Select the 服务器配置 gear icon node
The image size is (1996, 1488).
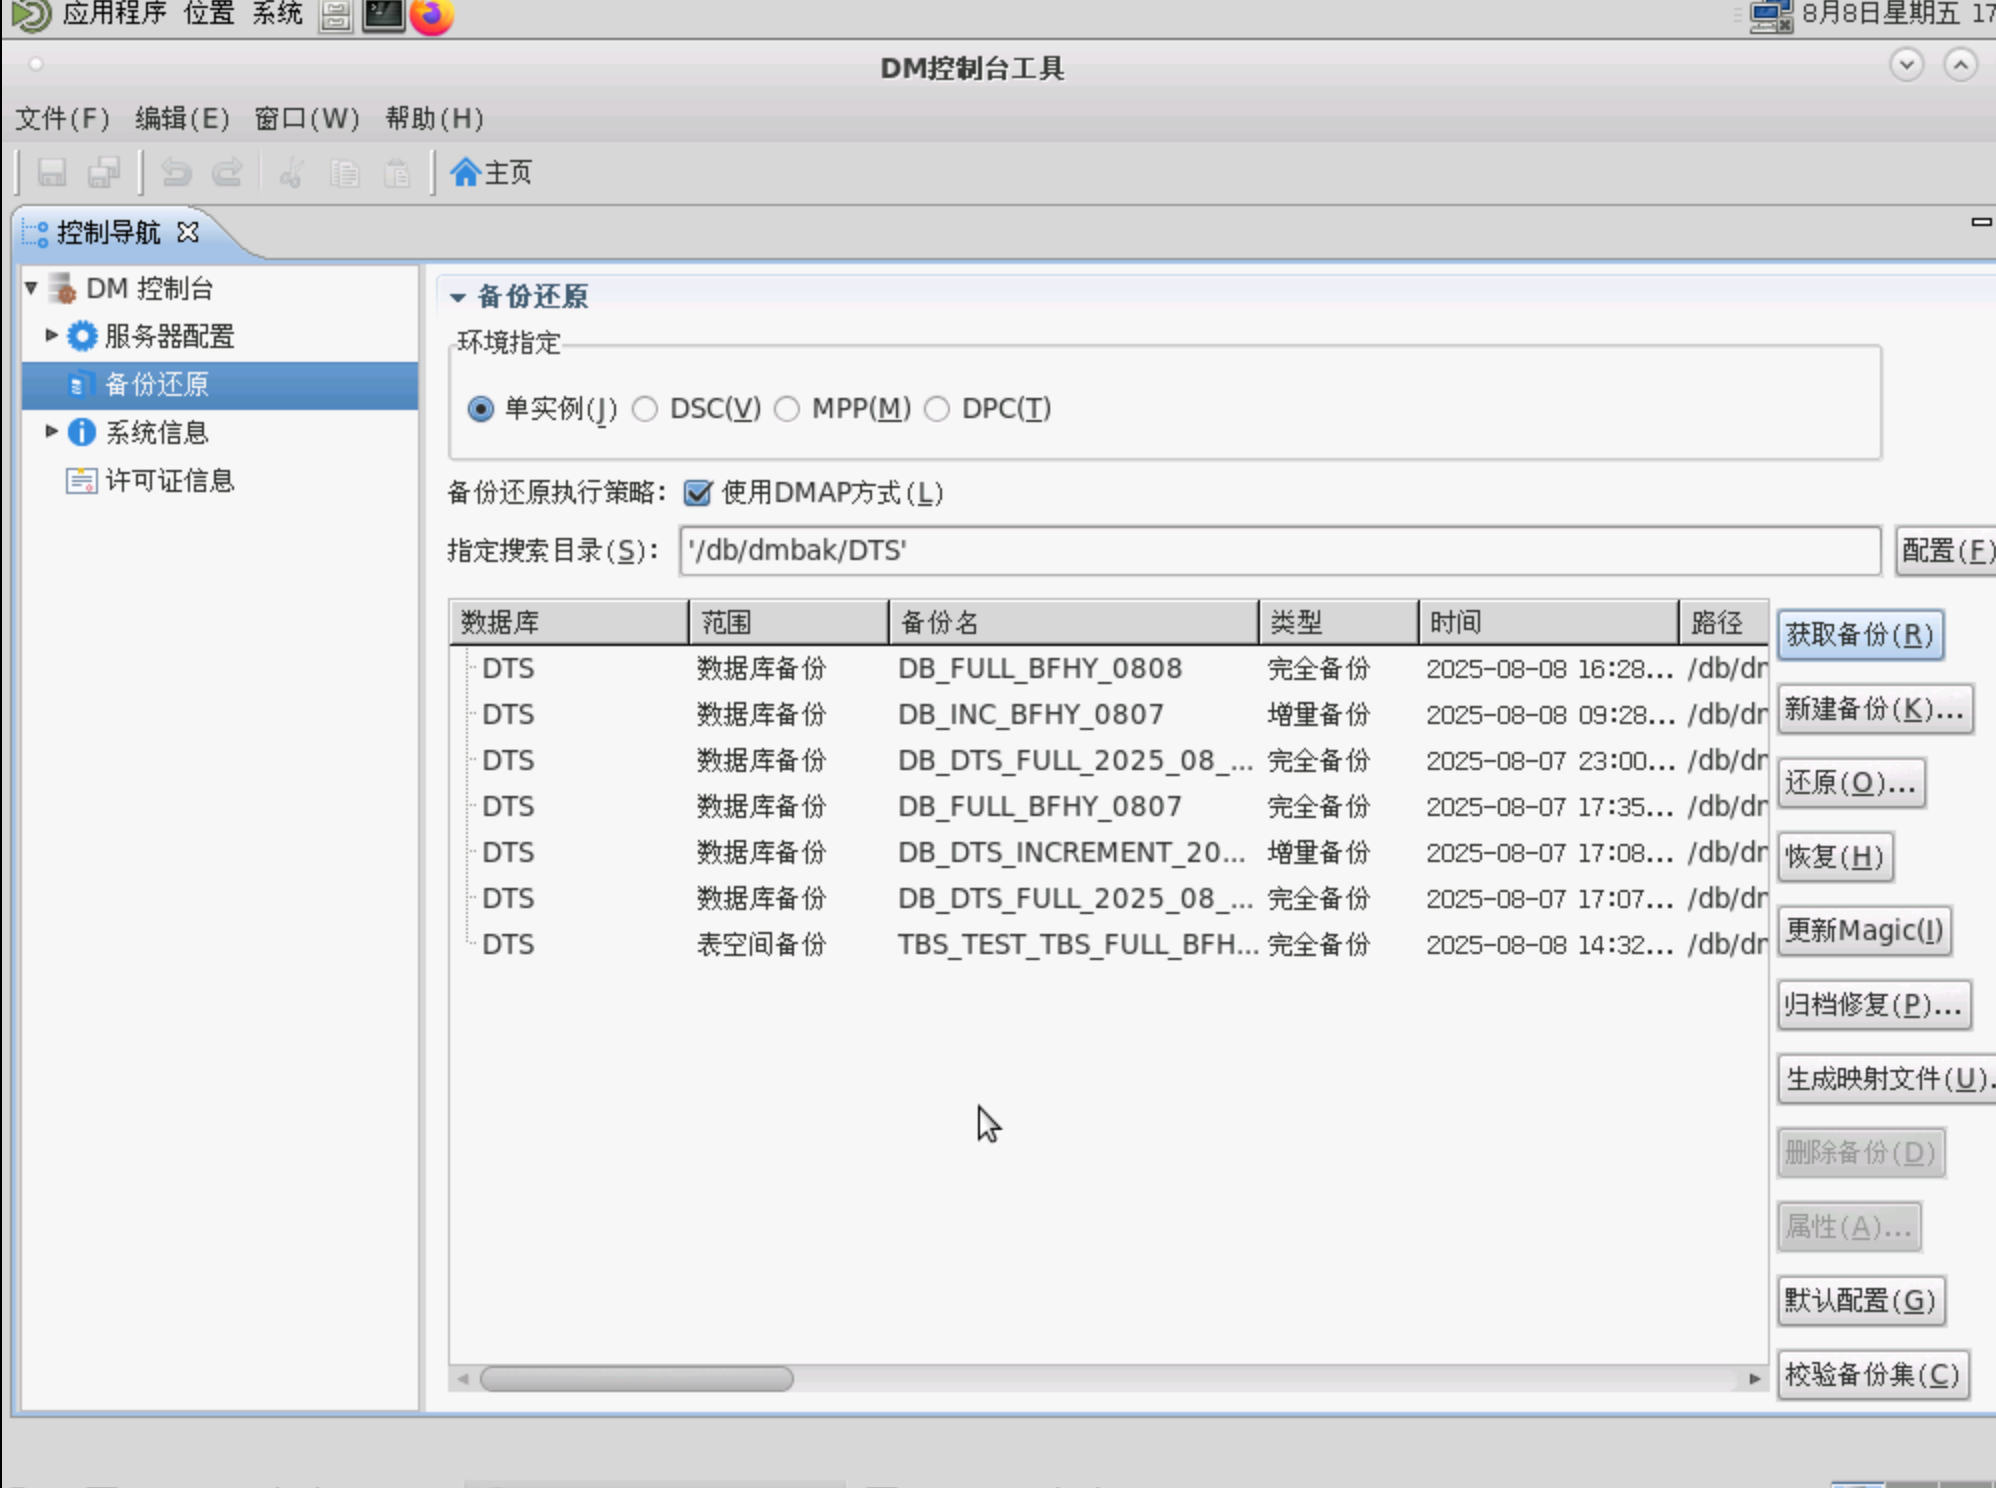point(82,336)
